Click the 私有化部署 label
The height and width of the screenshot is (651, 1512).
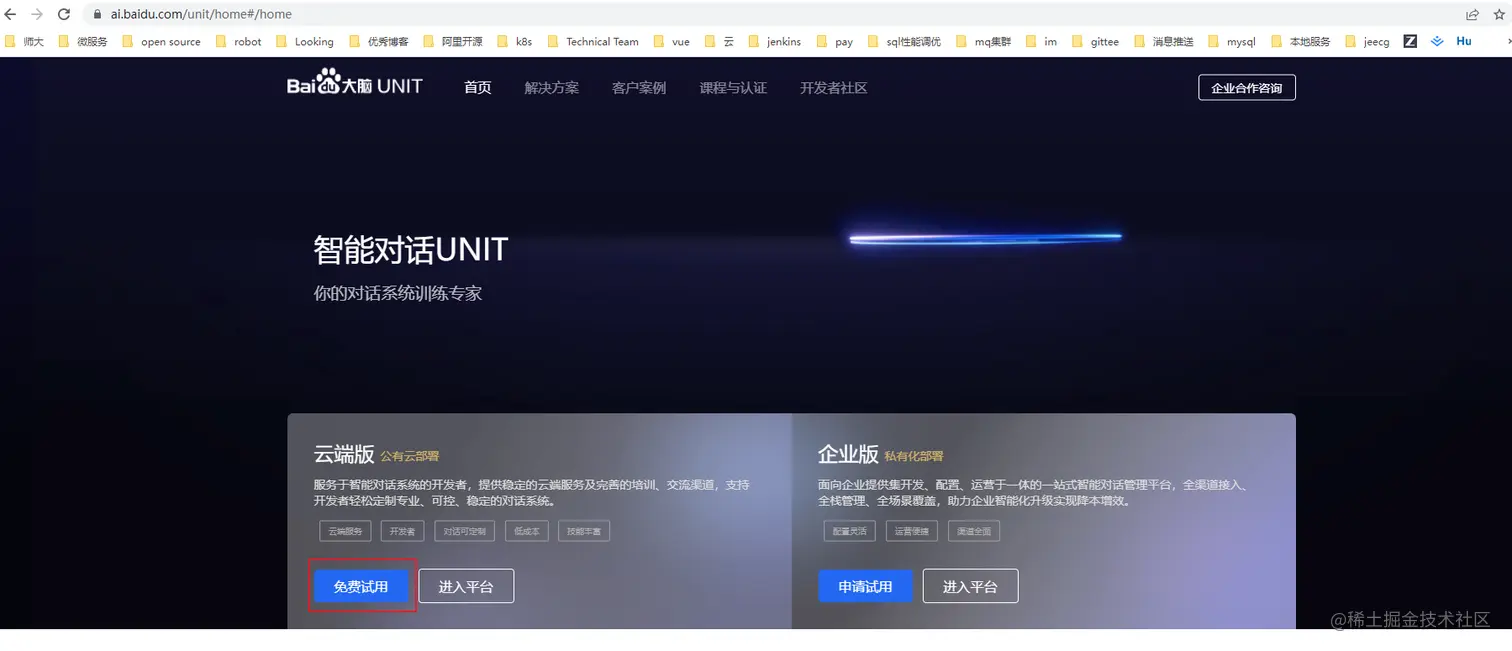(913, 456)
